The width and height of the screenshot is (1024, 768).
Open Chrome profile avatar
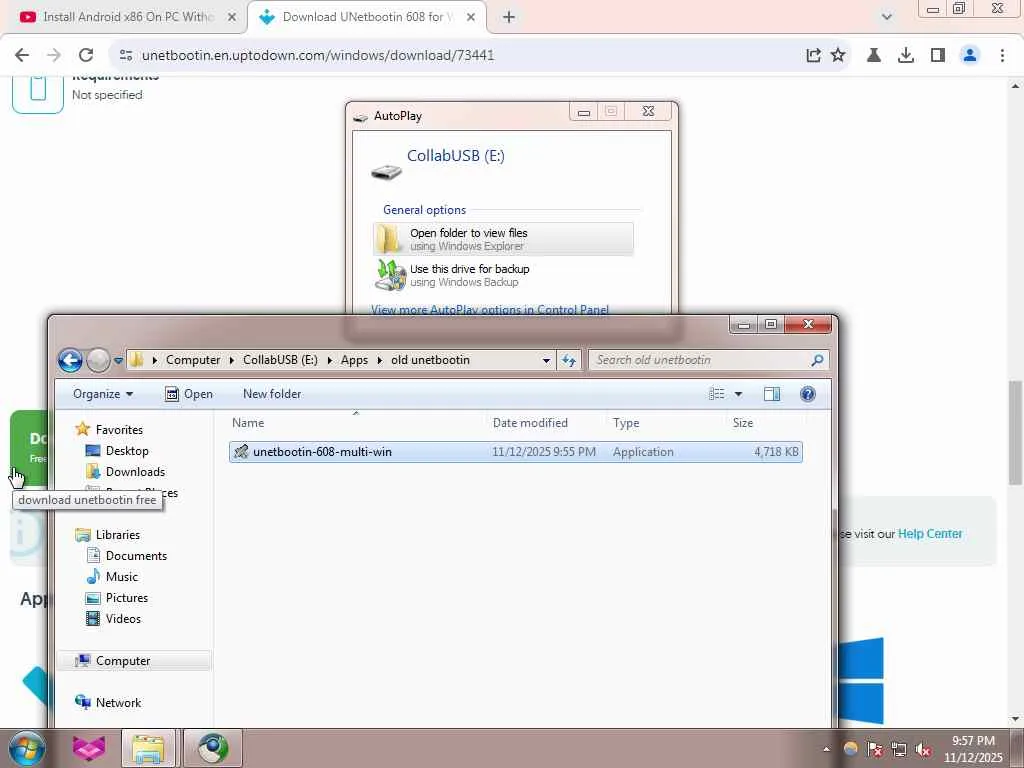970,56
